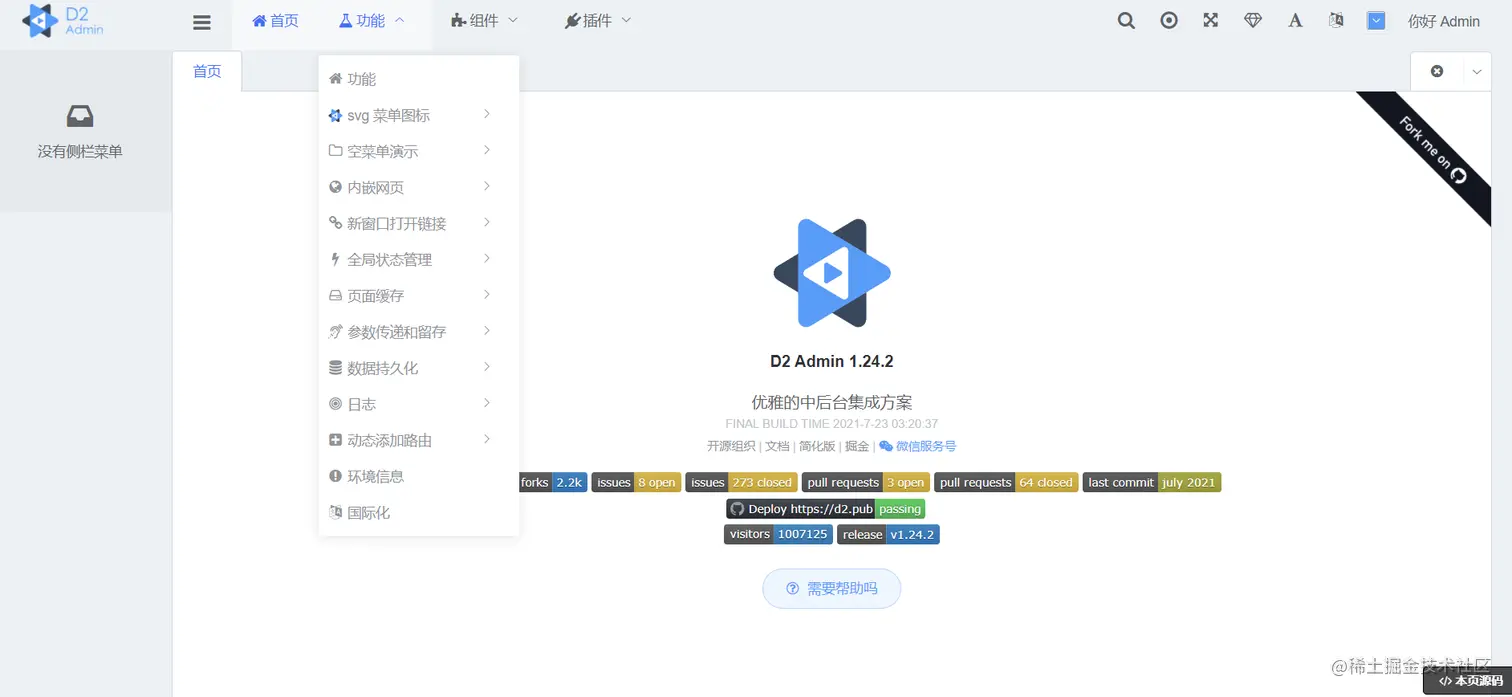Expand 全局状态管理 submenu
Screen dimensions: 1512x697
point(419,259)
